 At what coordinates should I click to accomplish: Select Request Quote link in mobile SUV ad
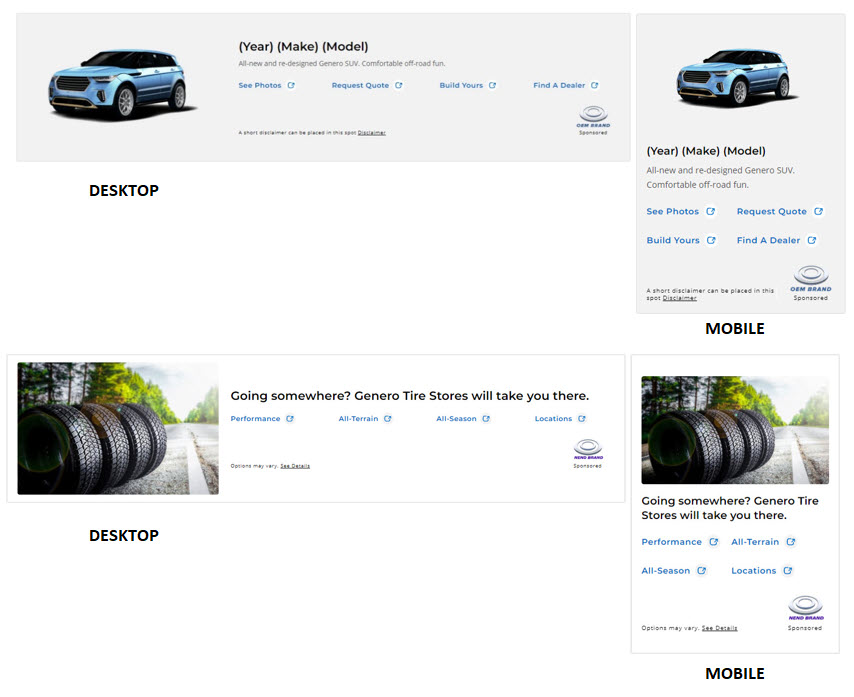pyautogui.click(x=771, y=212)
